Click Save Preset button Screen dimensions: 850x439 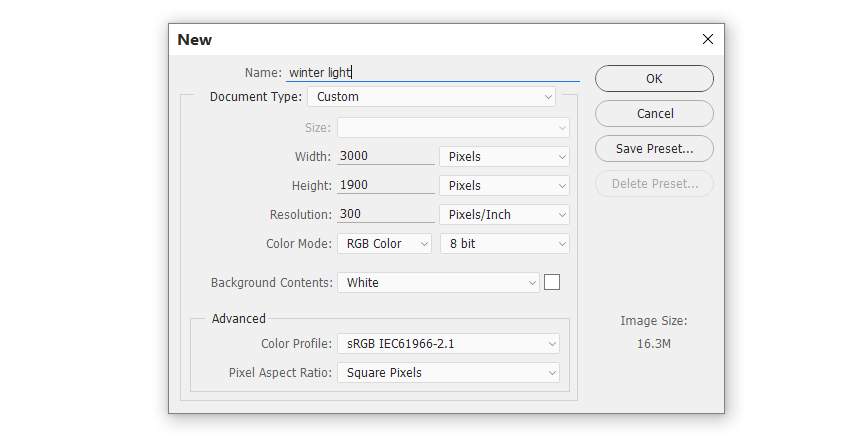point(654,149)
